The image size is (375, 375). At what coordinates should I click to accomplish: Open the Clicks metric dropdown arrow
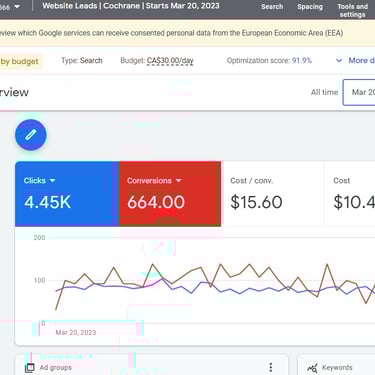(x=52, y=181)
